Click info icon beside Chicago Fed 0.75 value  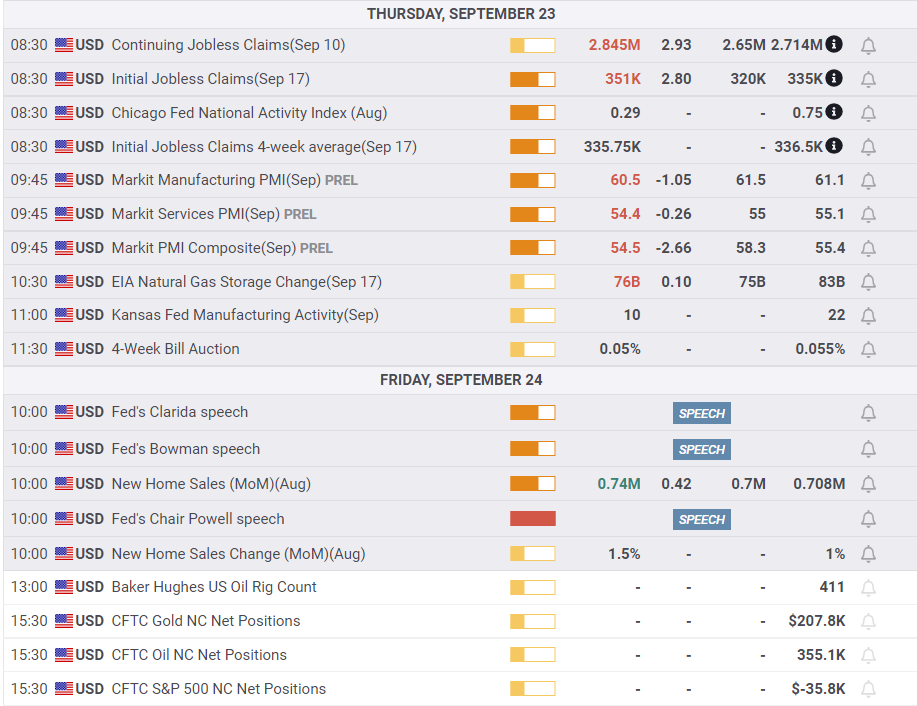(834, 112)
